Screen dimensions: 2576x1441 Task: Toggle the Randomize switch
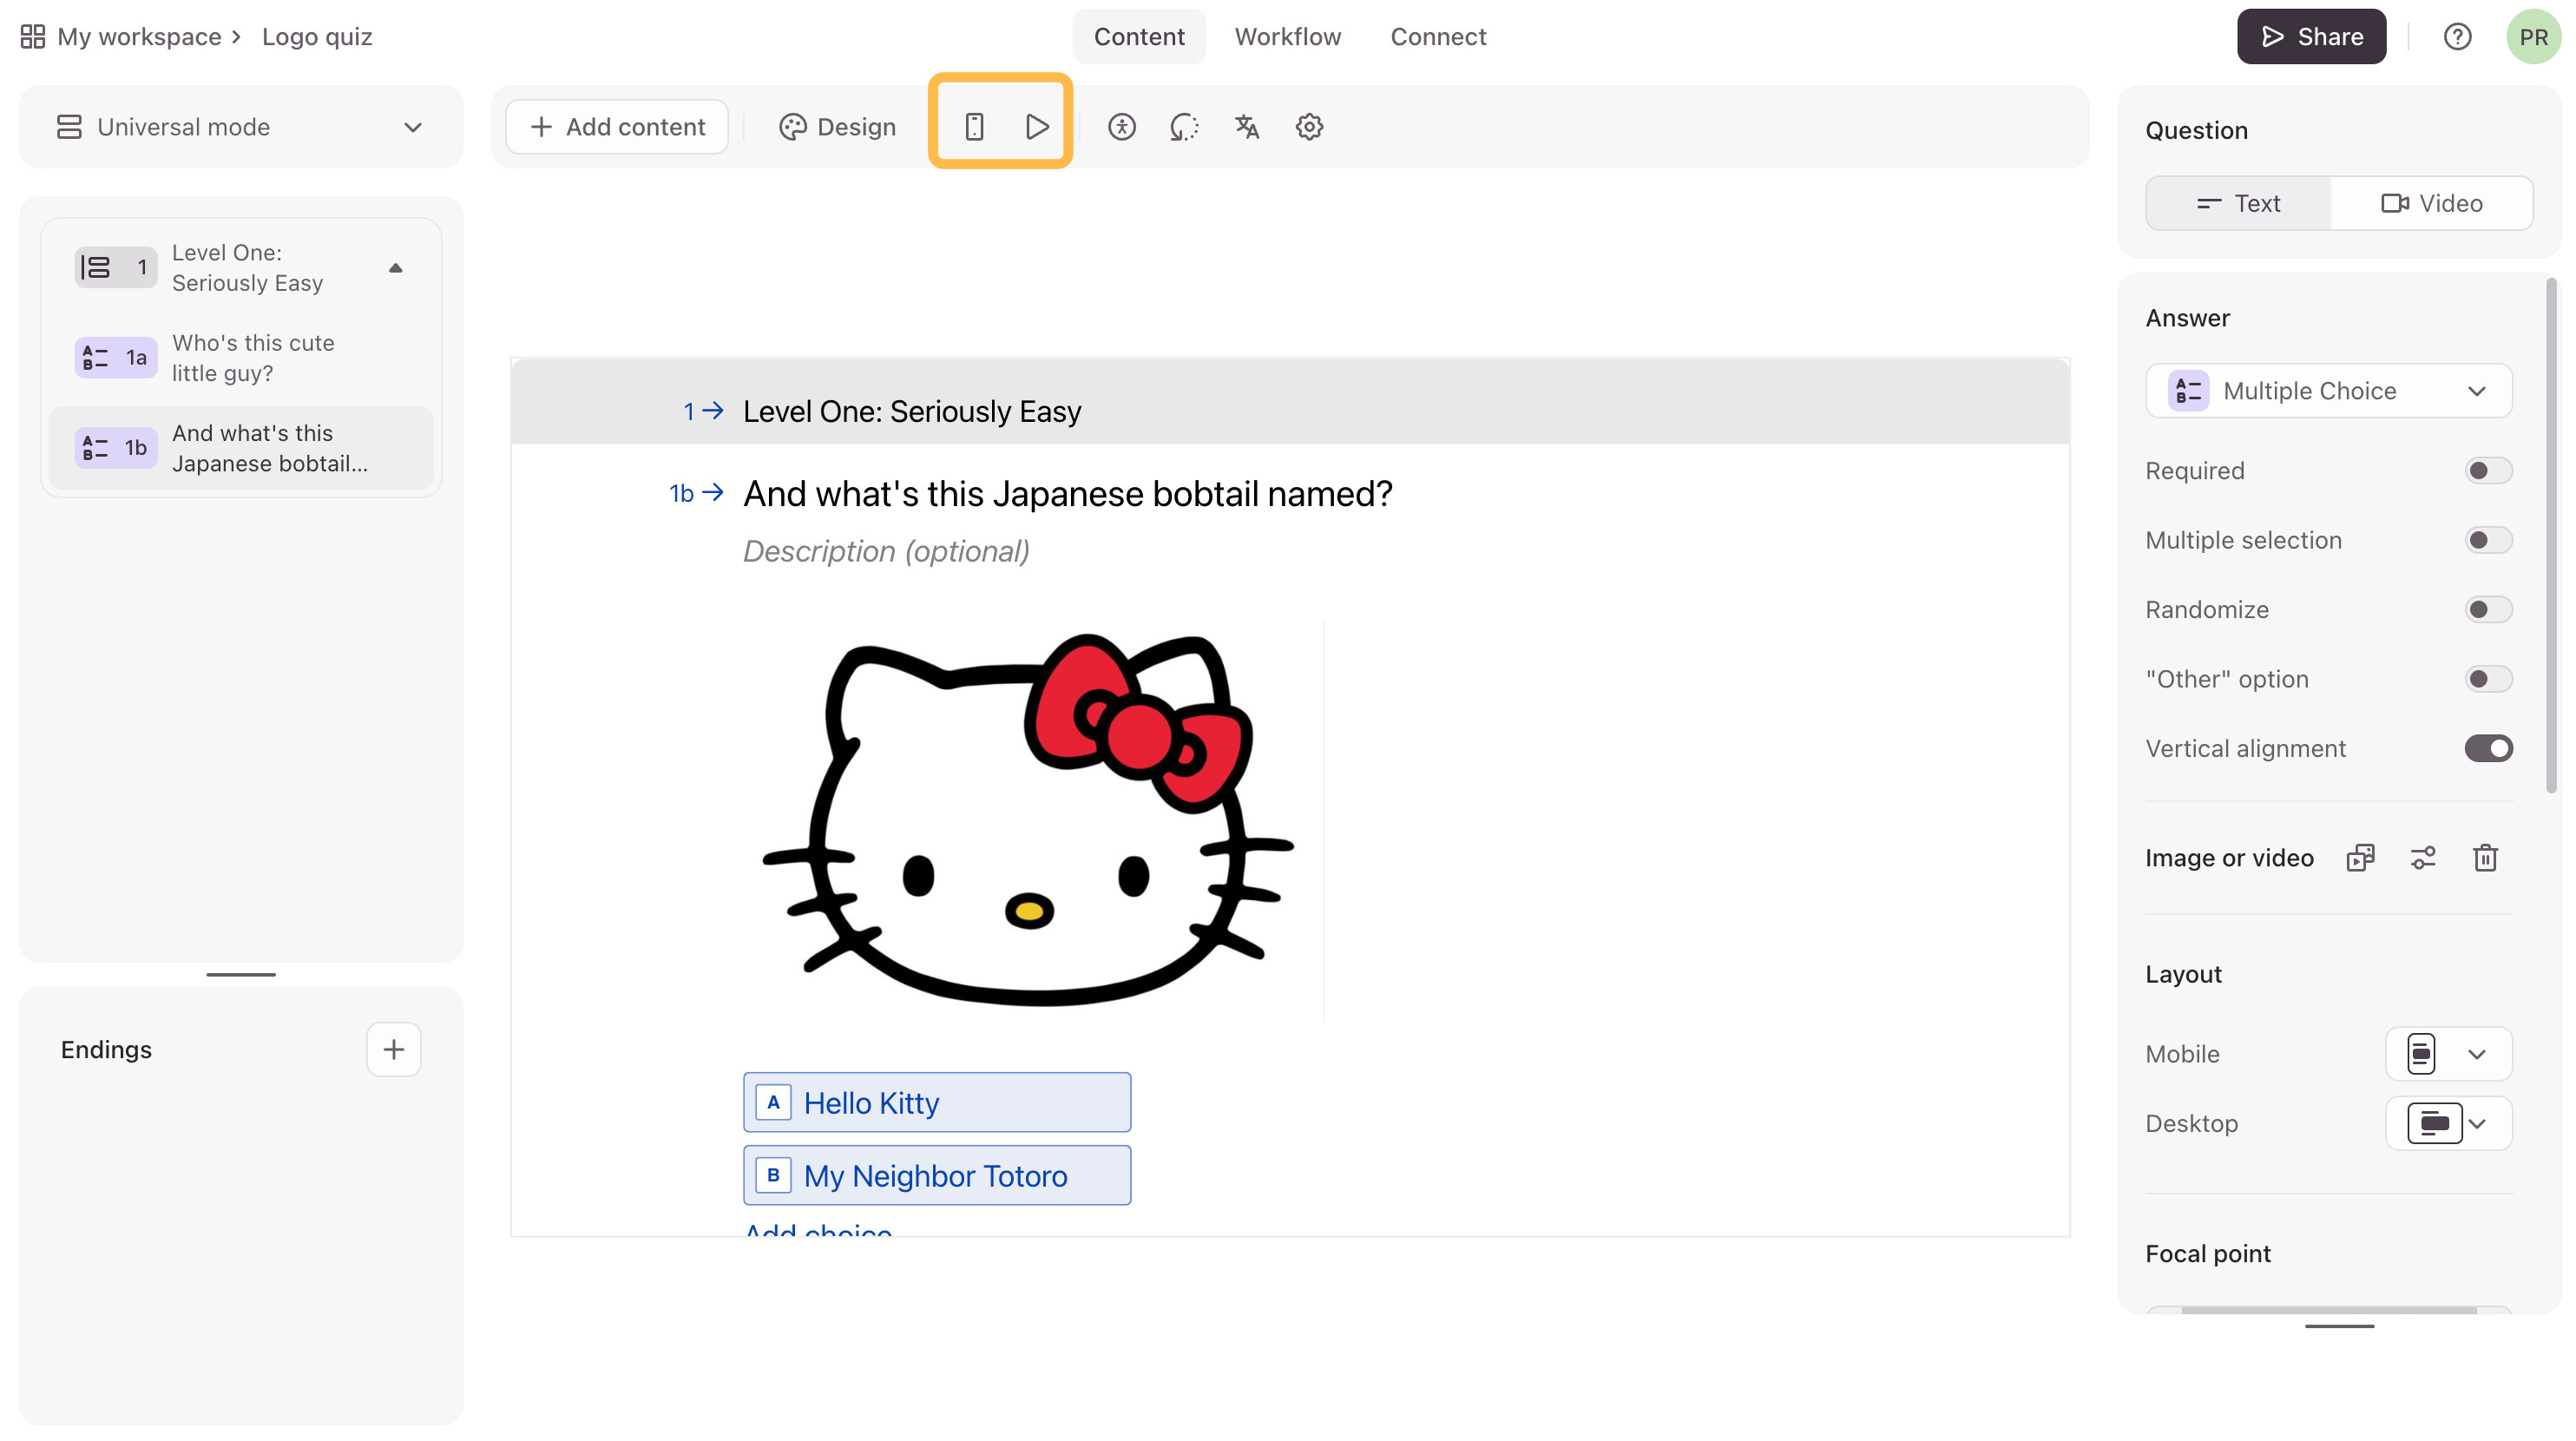pos(2488,609)
